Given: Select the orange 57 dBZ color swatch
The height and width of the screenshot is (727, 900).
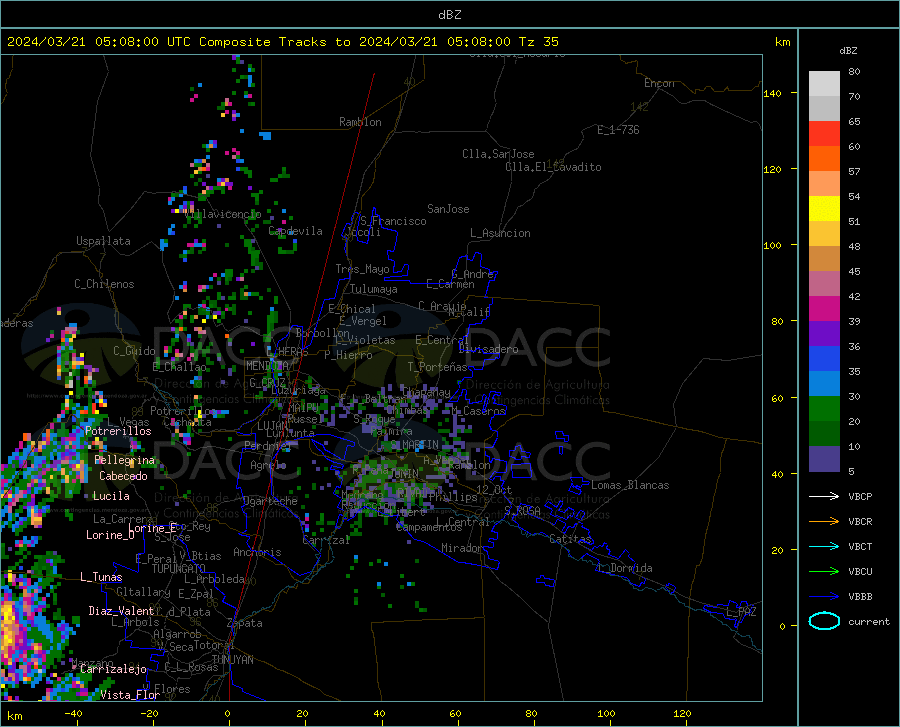Looking at the screenshot, I should [824, 159].
